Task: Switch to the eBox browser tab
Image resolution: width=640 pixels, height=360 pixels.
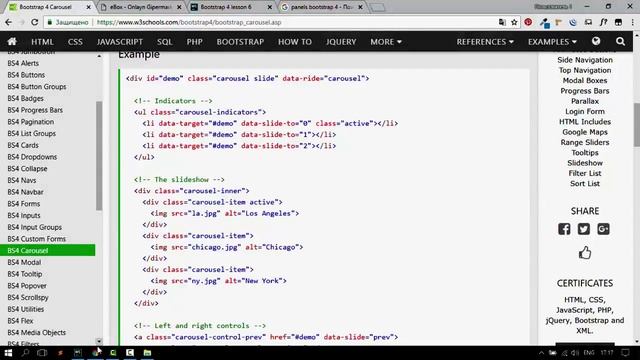Action: (x=141, y=7)
